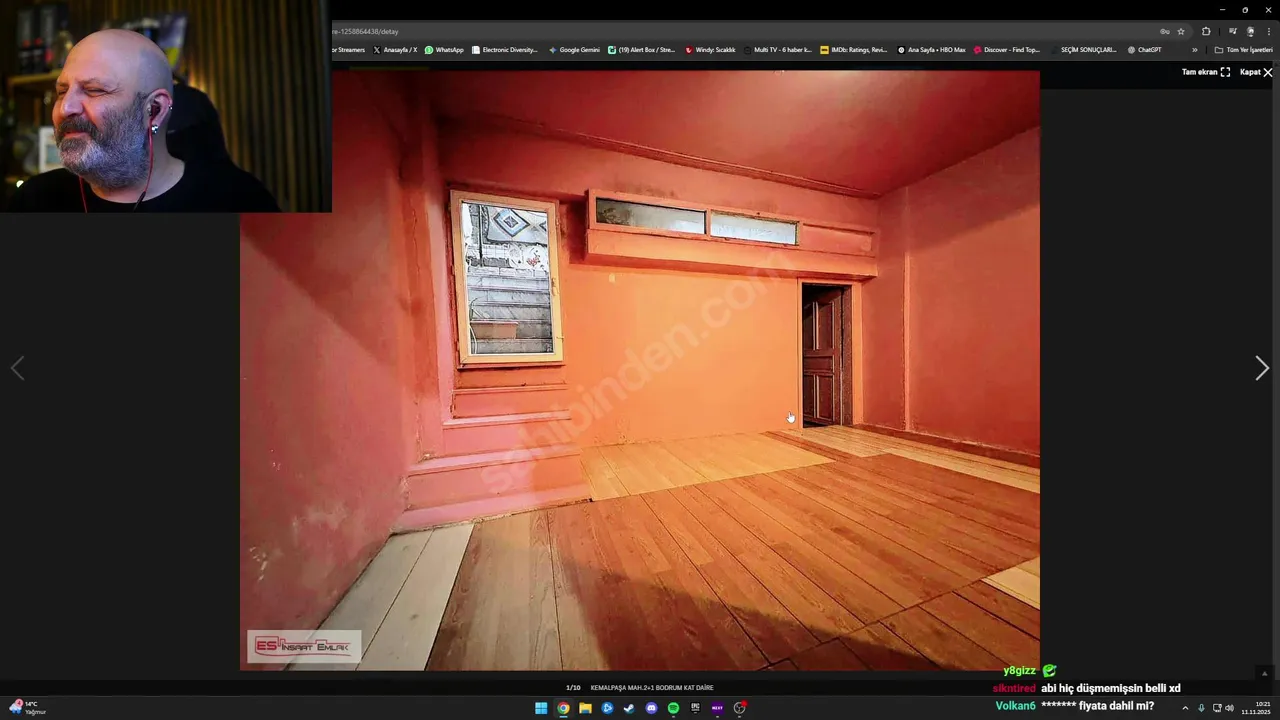Open the Chrome profile avatar
Image resolution: width=1280 pixels, height=720 pixels.
(1250, 31)
